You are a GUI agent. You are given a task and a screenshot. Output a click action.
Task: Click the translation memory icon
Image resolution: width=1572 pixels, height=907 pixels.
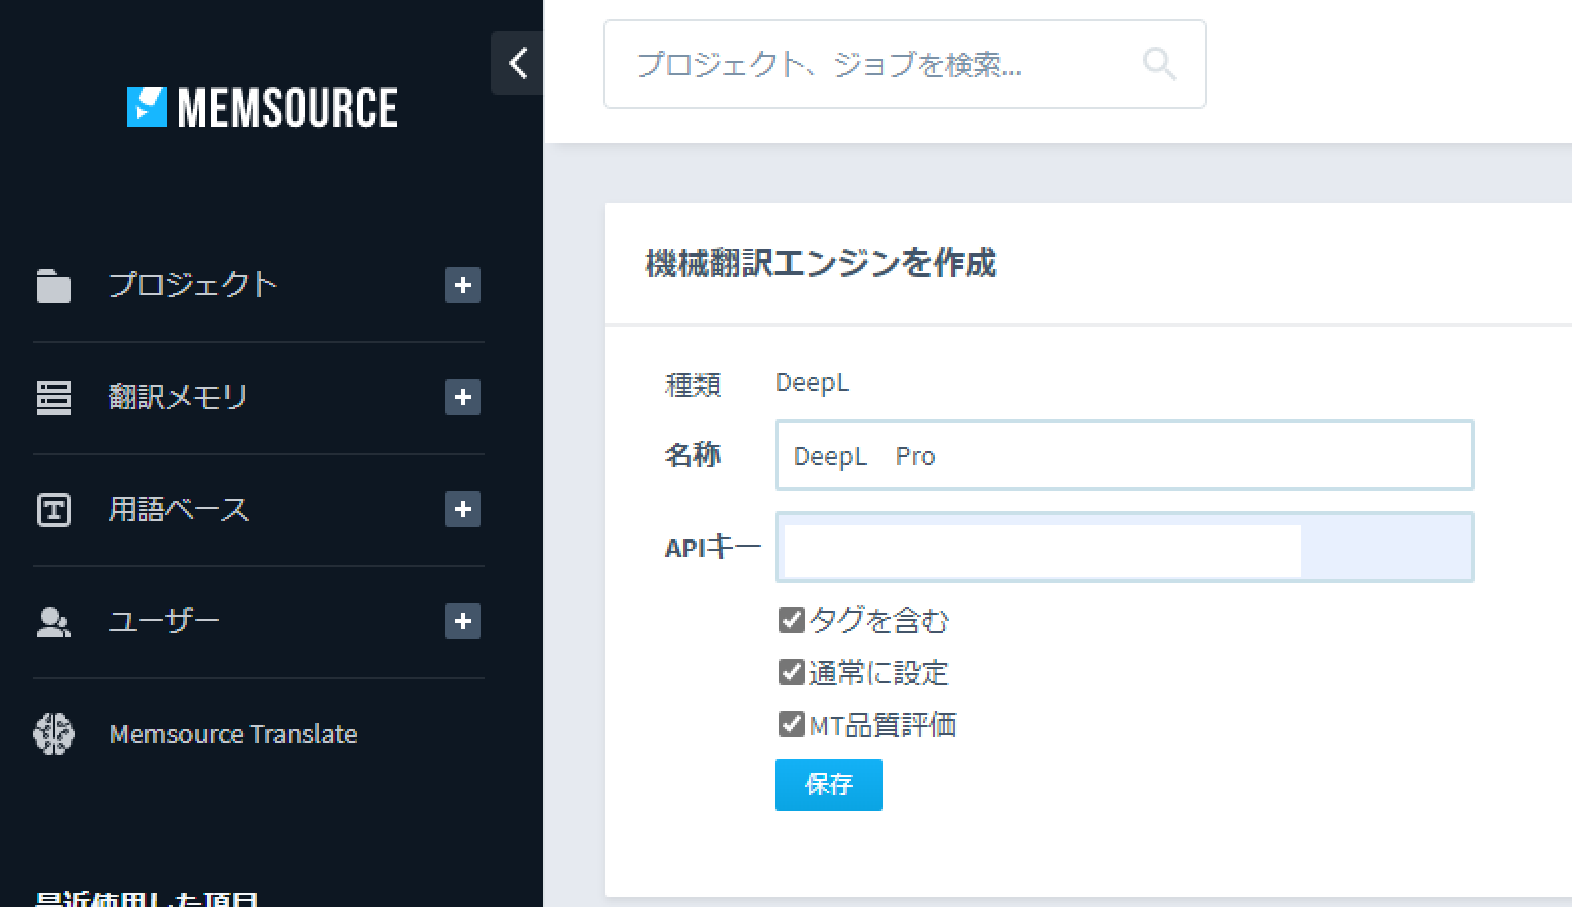(54, 398)
